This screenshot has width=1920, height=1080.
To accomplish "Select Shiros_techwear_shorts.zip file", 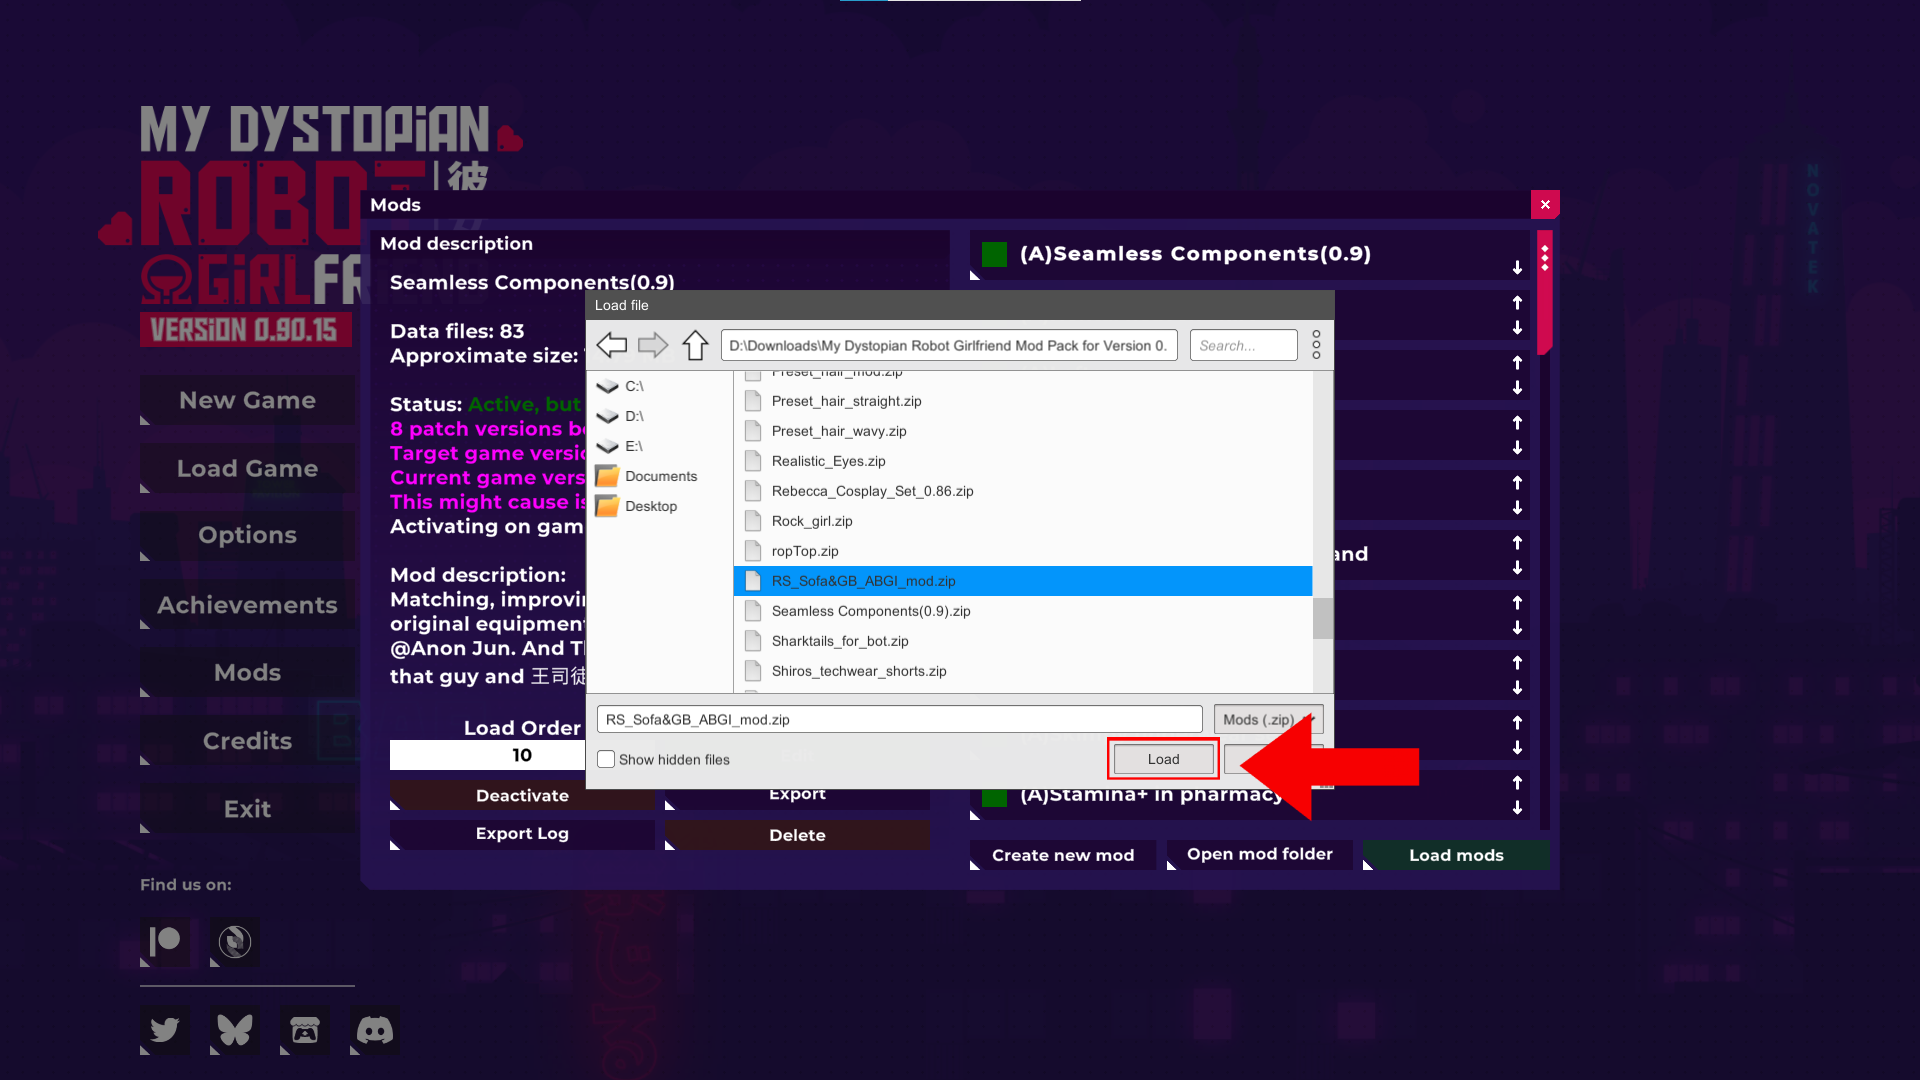I will 1023,671.
